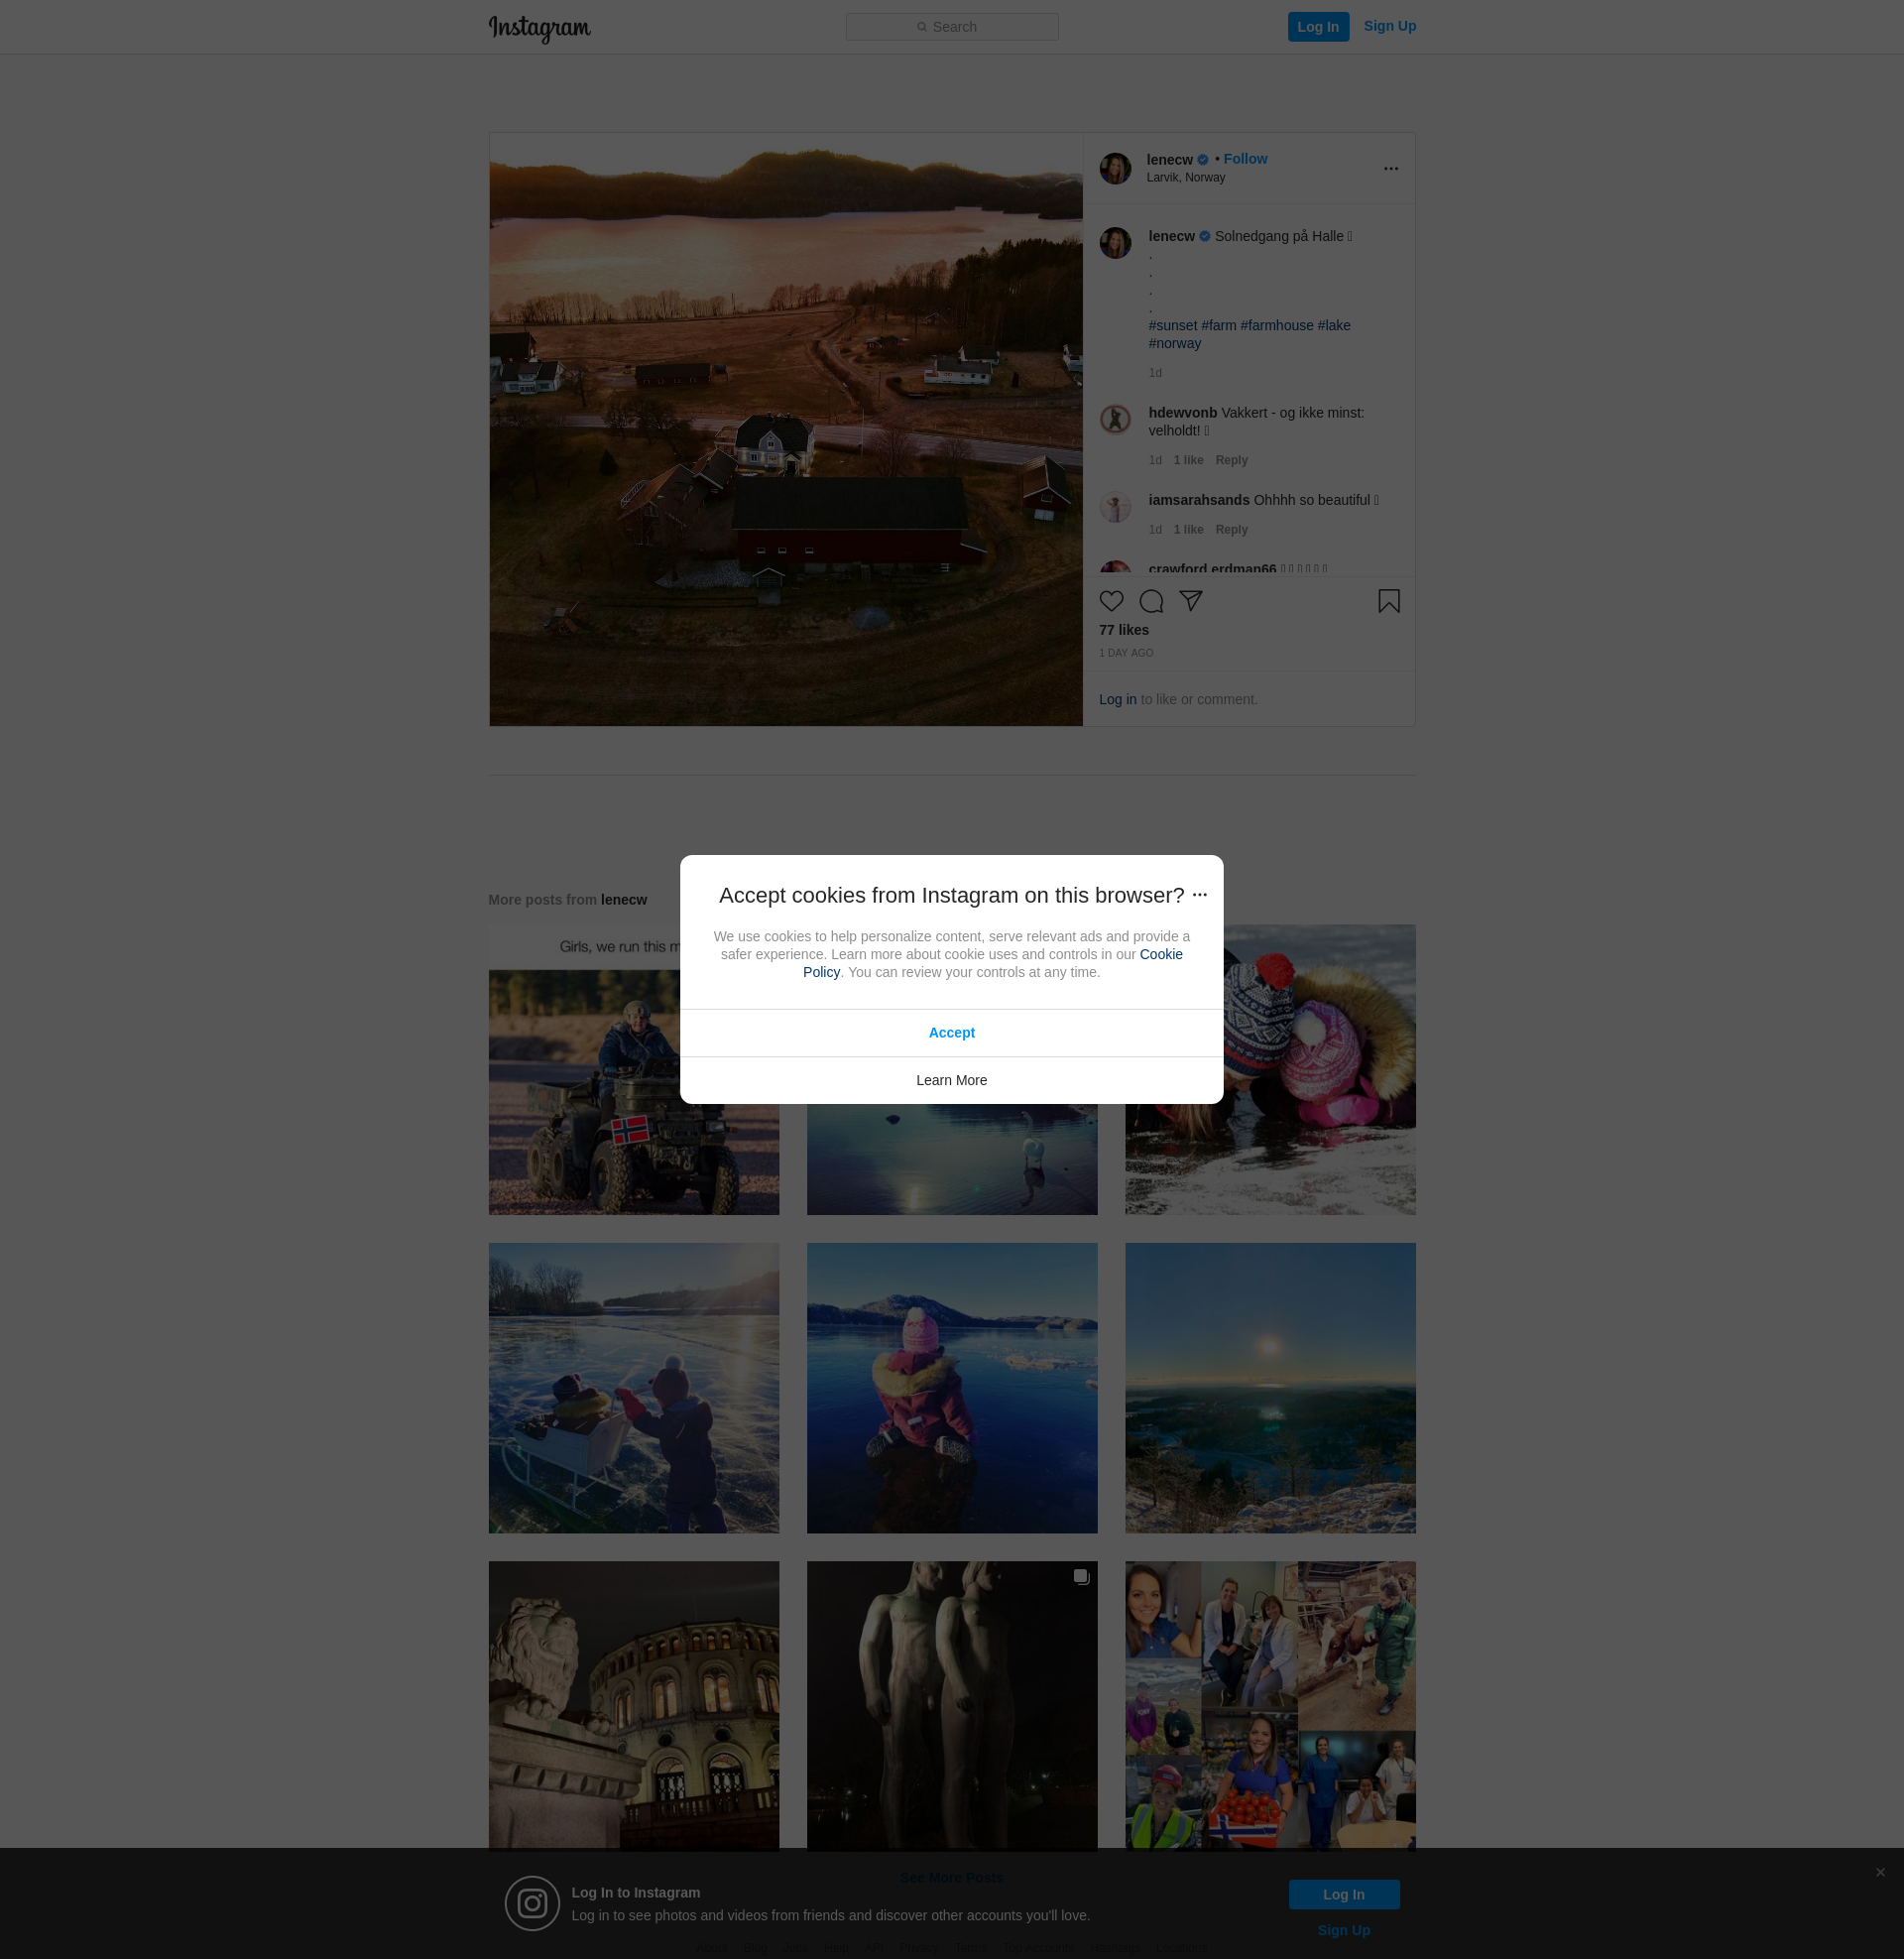Screen dimensions: 1904x1959
Task: Follow the lenecw account
Action: [1245, 159]
